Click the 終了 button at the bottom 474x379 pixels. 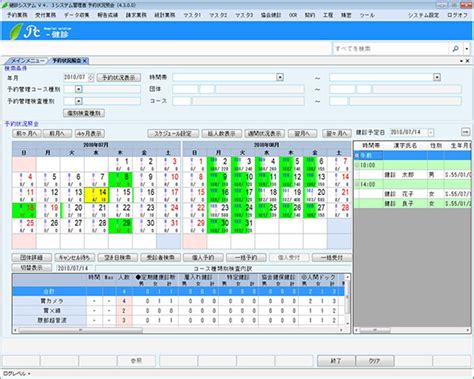pyautogui.click(x=336, y=361)
